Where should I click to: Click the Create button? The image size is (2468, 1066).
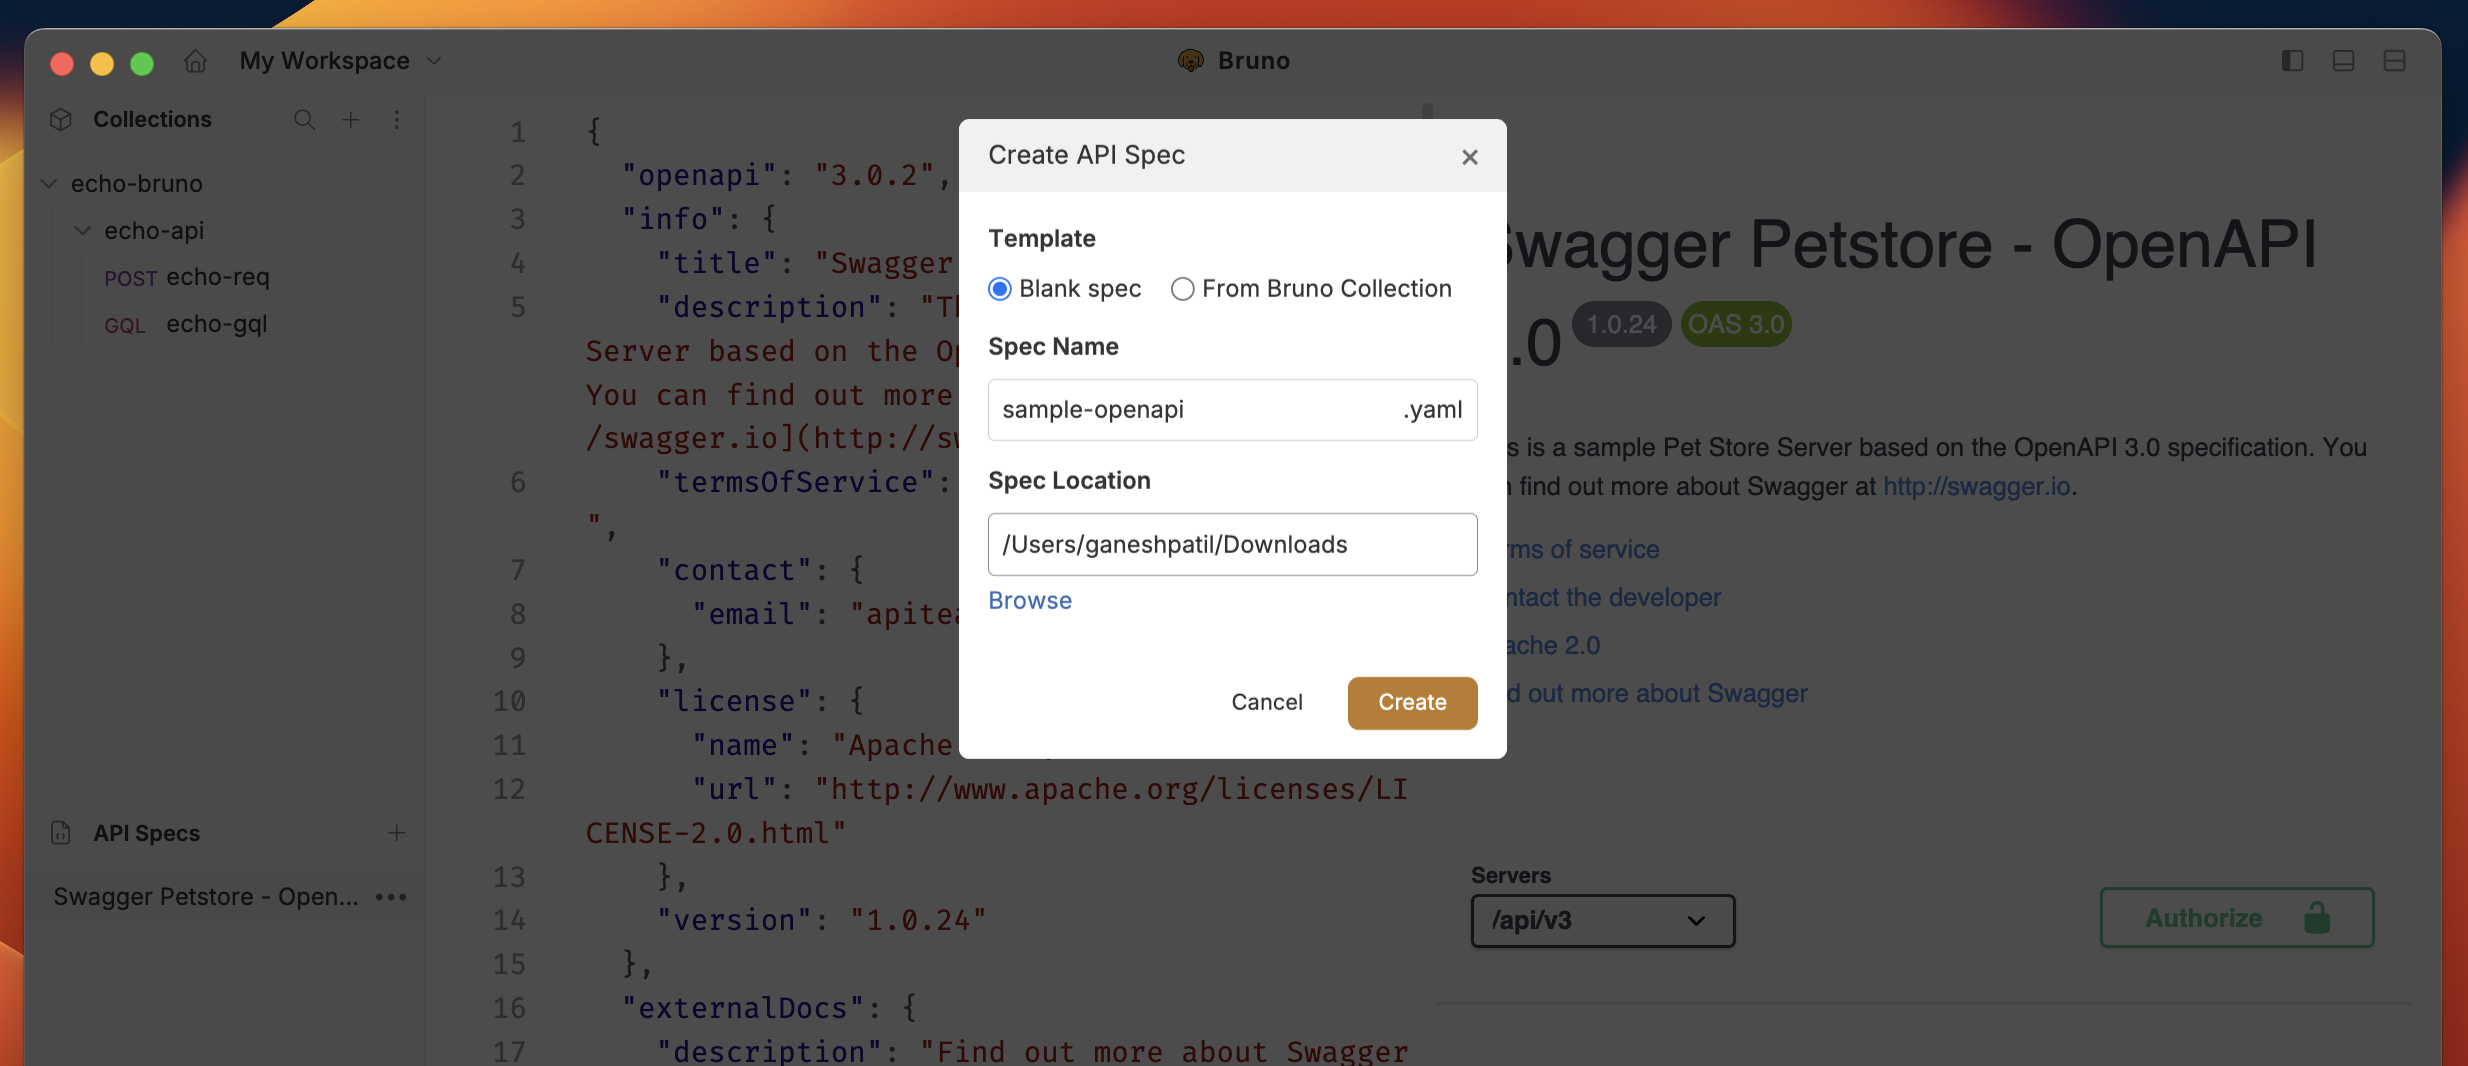tap(1411, 702)
